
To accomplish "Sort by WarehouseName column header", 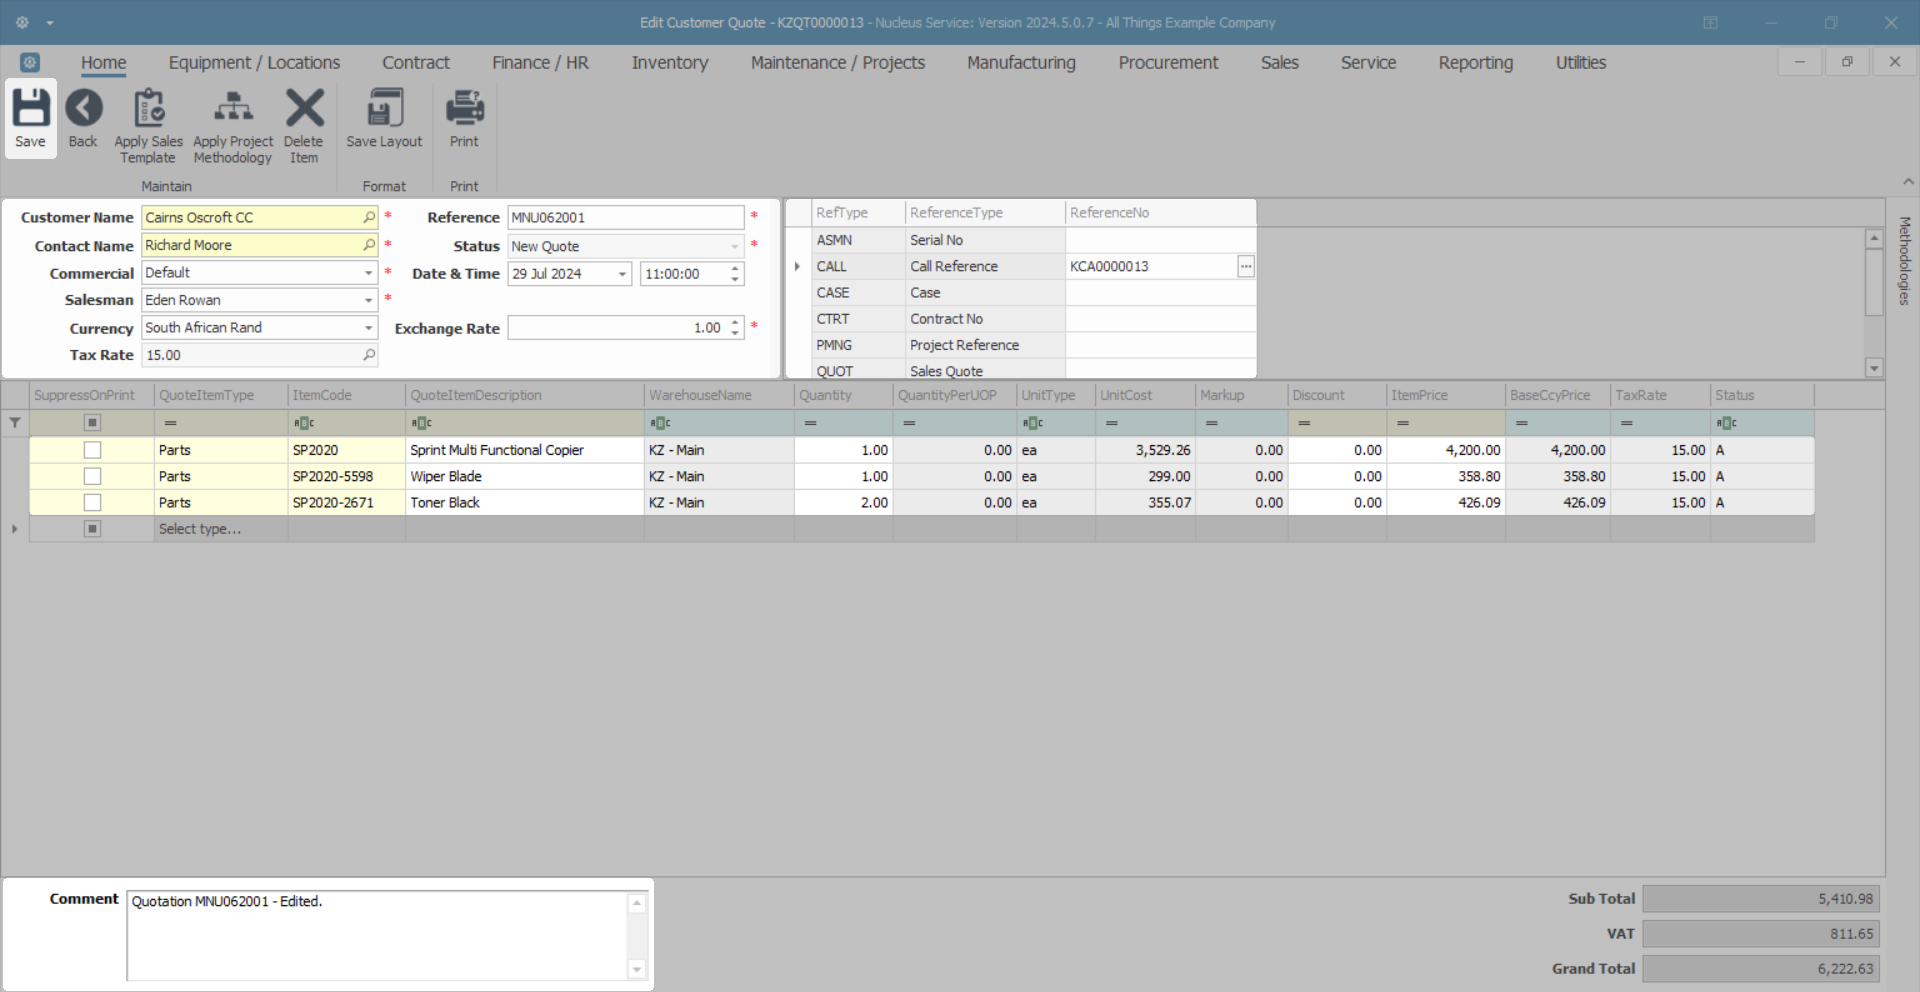I will (719, 395).
